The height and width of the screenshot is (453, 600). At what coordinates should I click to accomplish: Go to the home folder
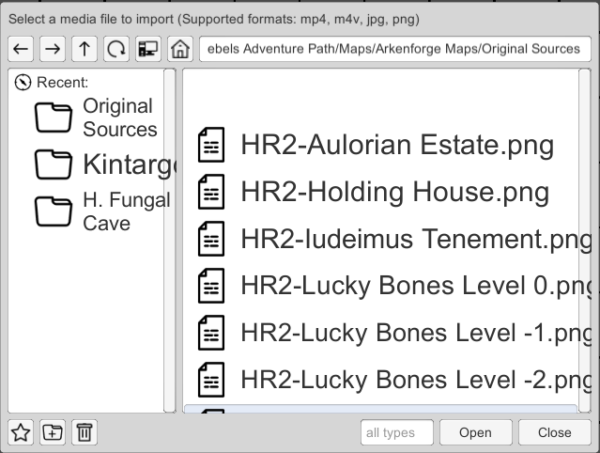point(180,48)
